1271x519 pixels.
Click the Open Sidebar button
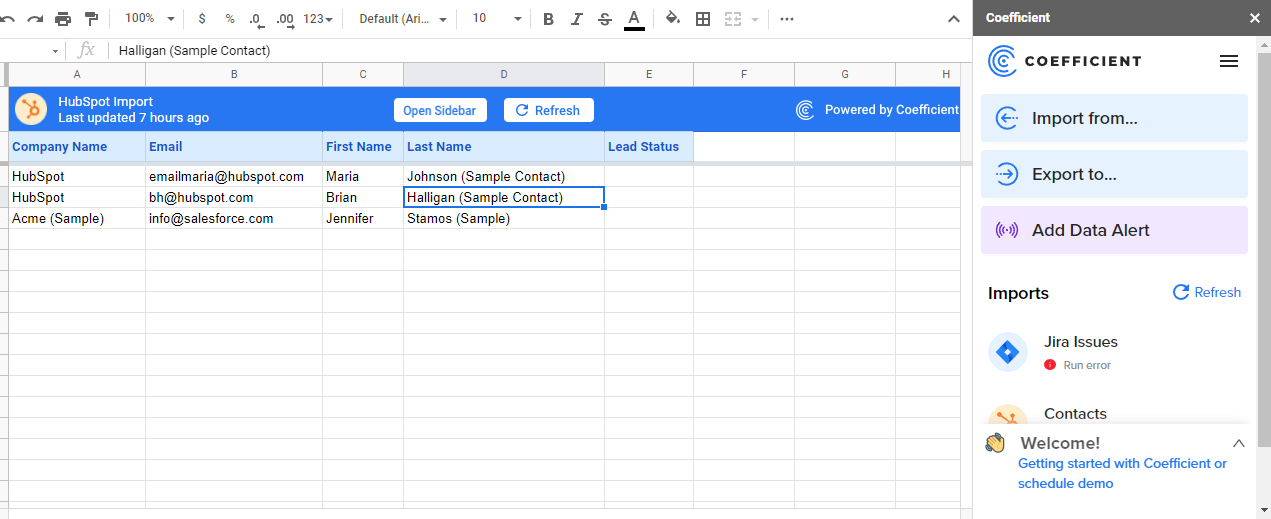pyautogui.click(x=440, y=110)
